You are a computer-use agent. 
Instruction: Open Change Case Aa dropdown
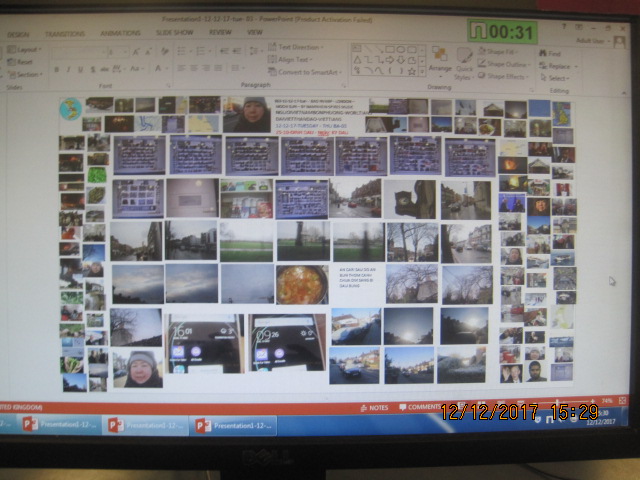(136, 69)
